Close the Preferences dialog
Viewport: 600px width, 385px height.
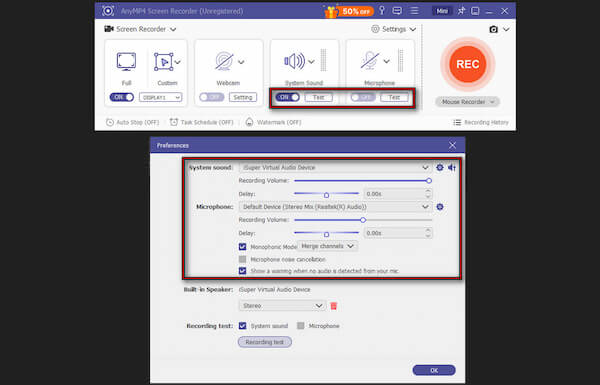coord(452,145)
